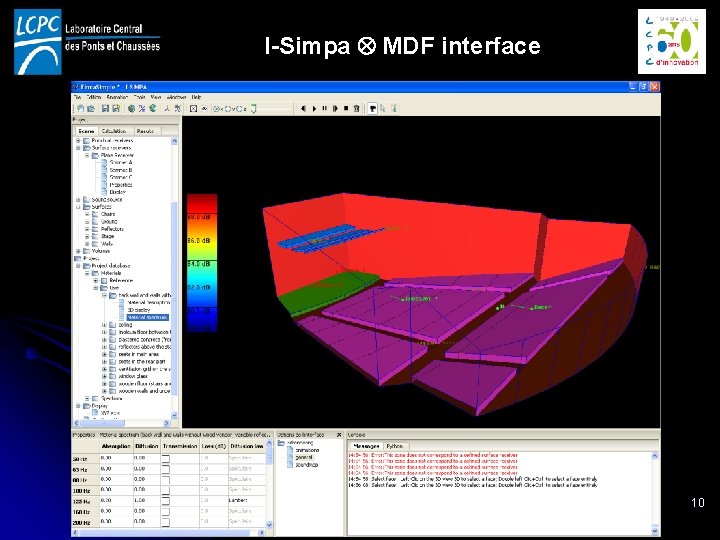Toggle Transmission checkbox for 80 Hz row
Image resolution: width=720 pixels, height=540 pixels.
[x=166, y=479]
